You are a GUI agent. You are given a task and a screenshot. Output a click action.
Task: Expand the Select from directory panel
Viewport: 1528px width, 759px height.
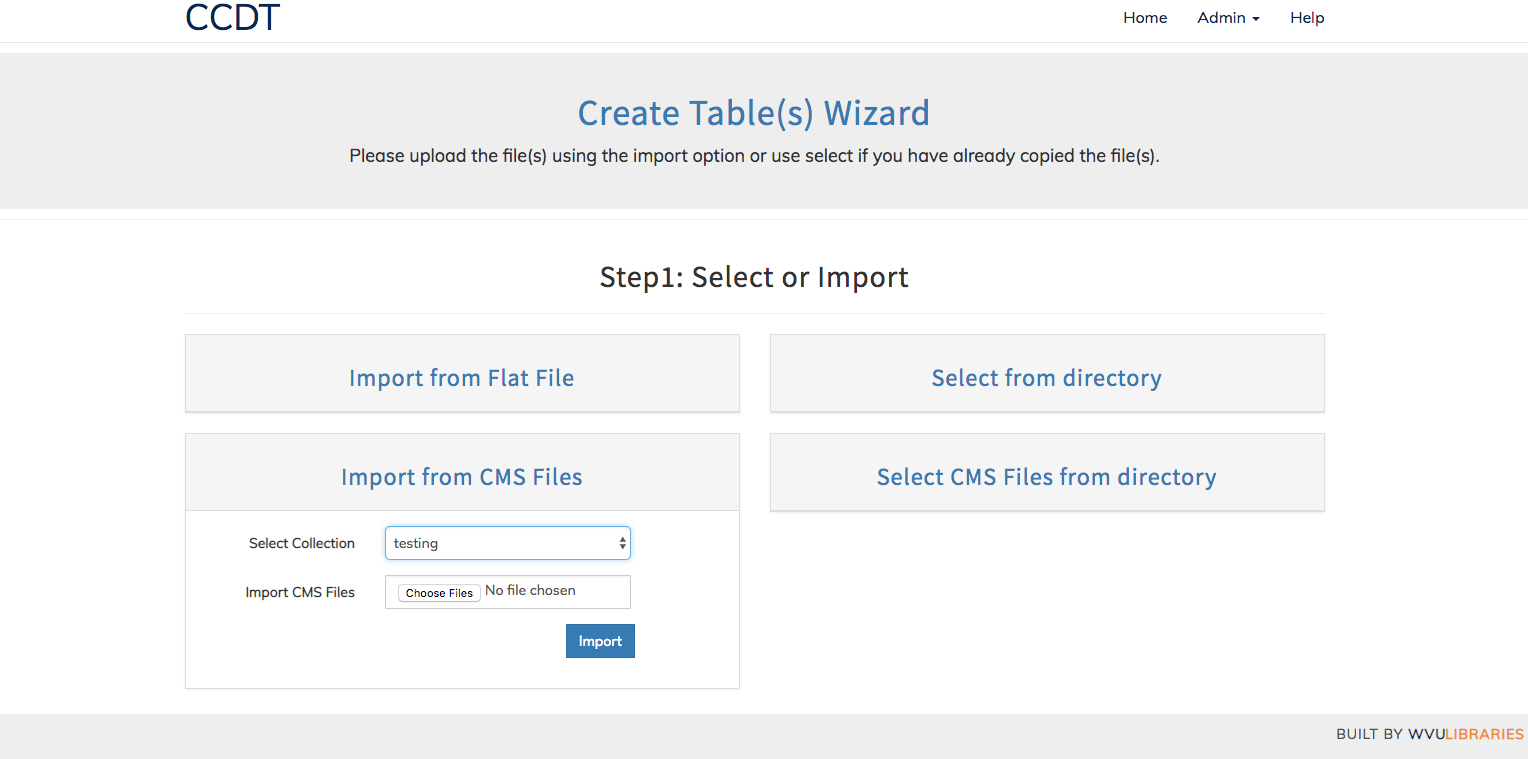point(1046,377)
